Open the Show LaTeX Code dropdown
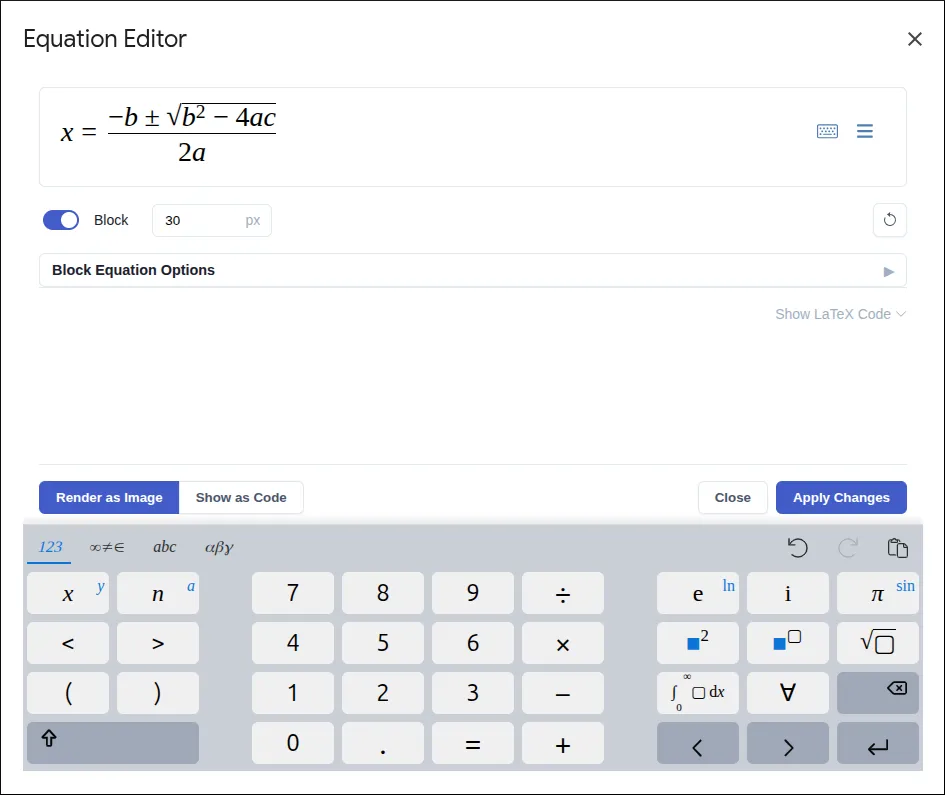This screenshot has width=945, height=795. coord(840,314)
